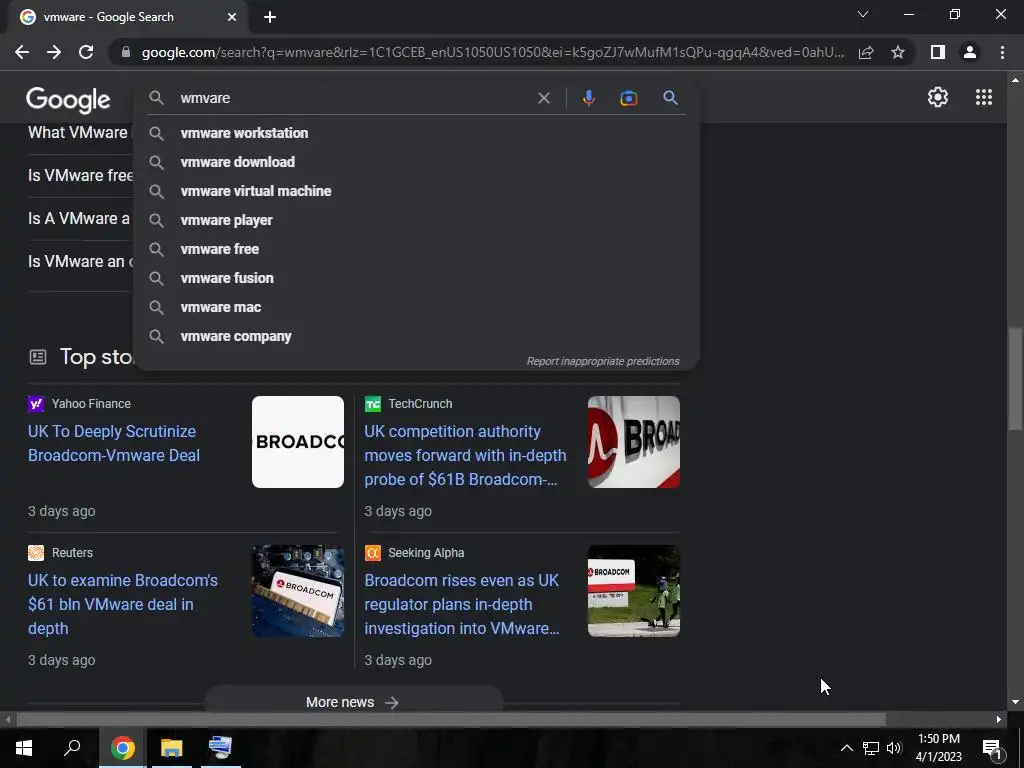1024x768 pixels.
Task: Click the vertical scrollbar thumb
Action: [x=1015, y=379]
